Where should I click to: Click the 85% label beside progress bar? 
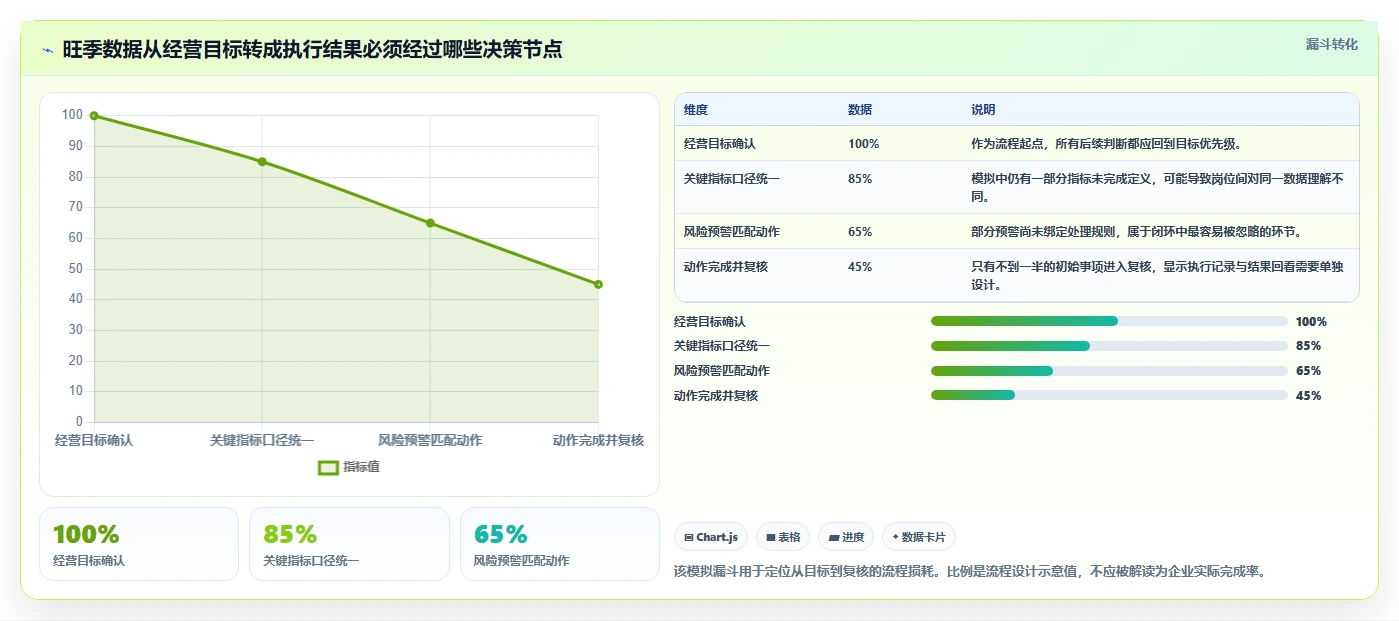click(1308, 346)
